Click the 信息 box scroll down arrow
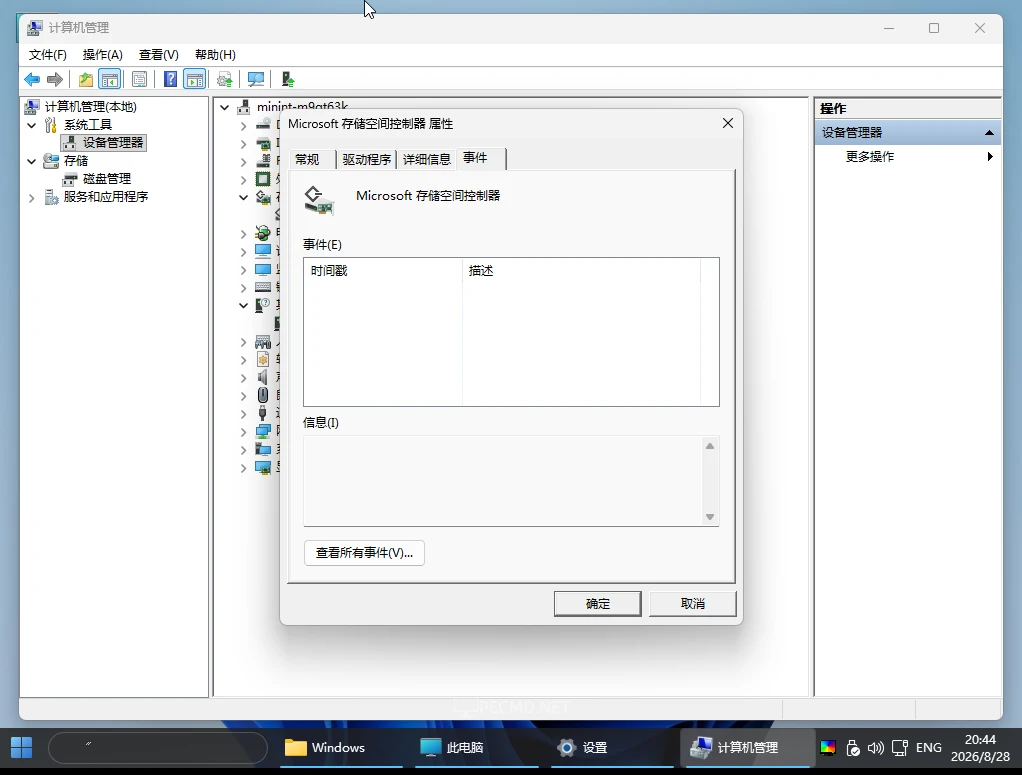1022x775 pixels. (x=710, y=517)
